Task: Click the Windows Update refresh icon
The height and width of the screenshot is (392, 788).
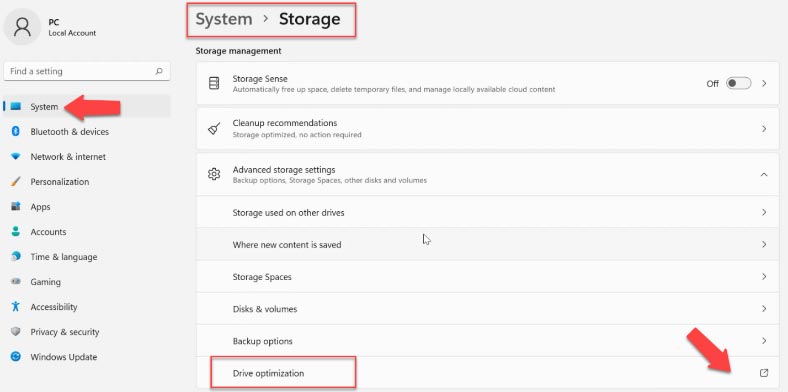Action: point(16,357)
